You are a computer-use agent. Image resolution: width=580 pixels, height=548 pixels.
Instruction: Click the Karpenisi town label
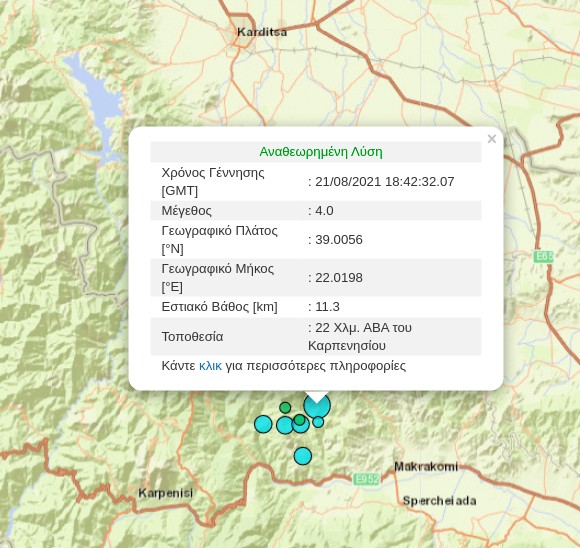click(x=166, y=493)
